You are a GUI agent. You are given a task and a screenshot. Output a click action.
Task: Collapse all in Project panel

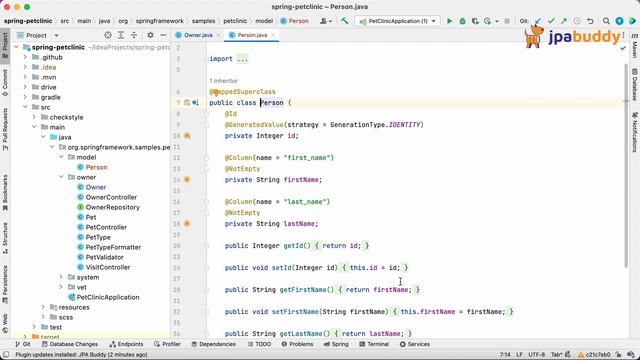(134, 35)
